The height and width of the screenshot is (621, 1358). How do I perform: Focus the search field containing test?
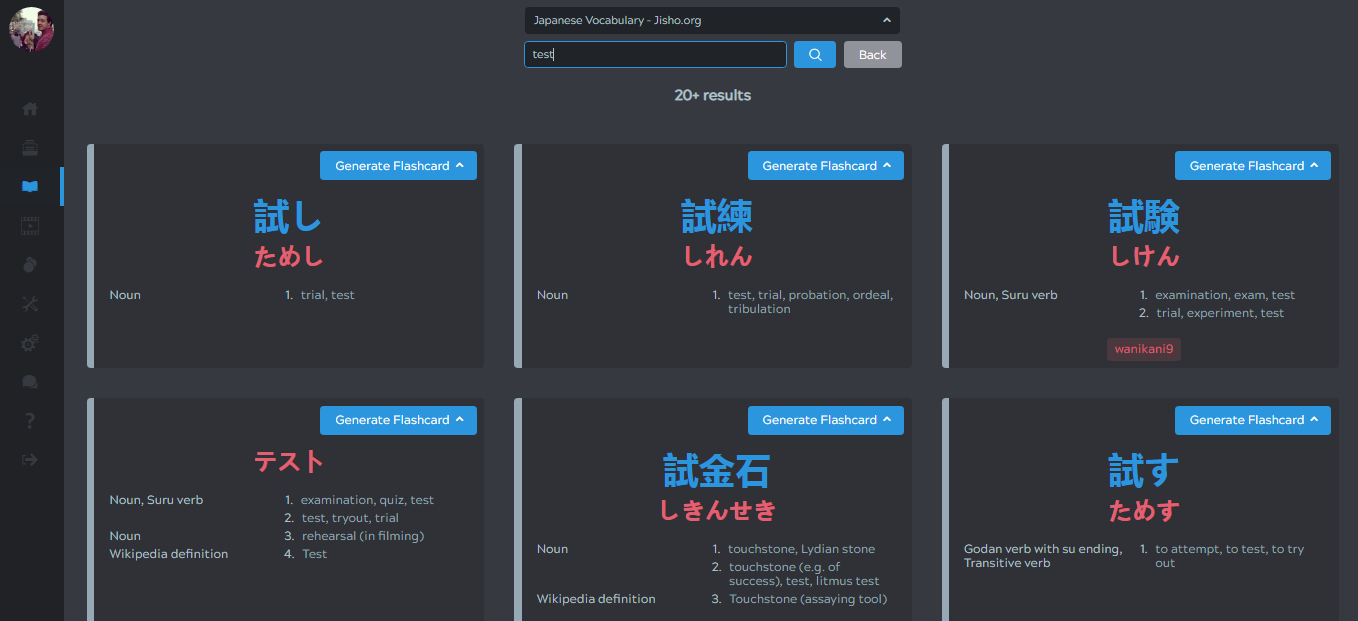click(x=655, y=54)
